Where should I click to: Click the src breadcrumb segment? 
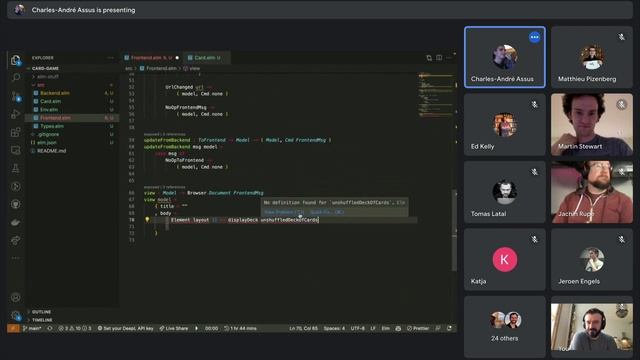pyautogui.click(x=129, y=69)
